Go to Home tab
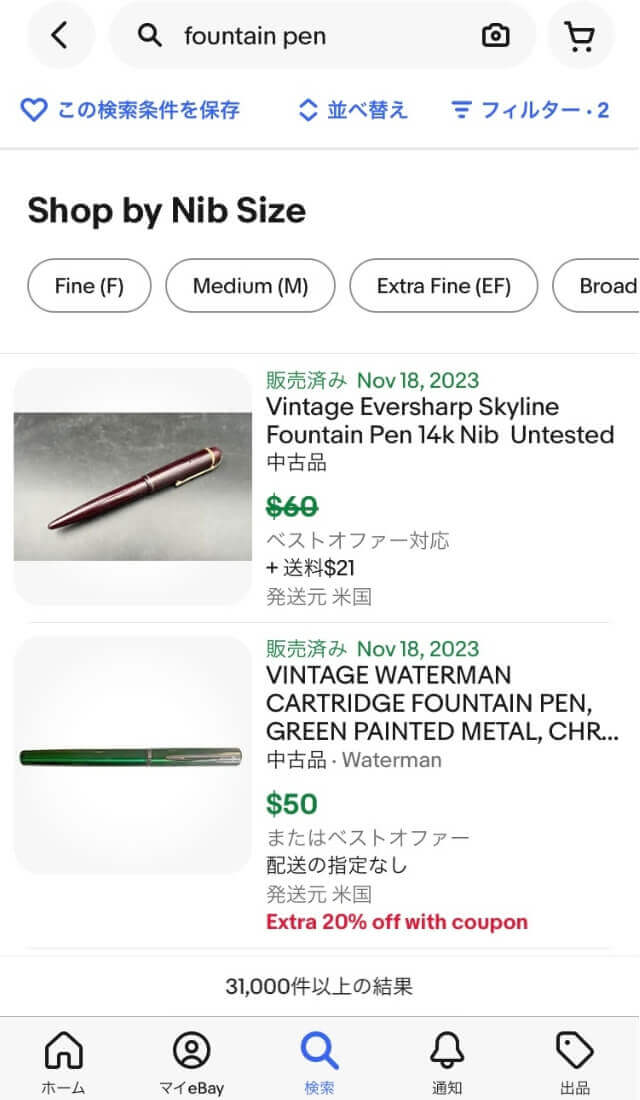 [x=63, y=1062]
